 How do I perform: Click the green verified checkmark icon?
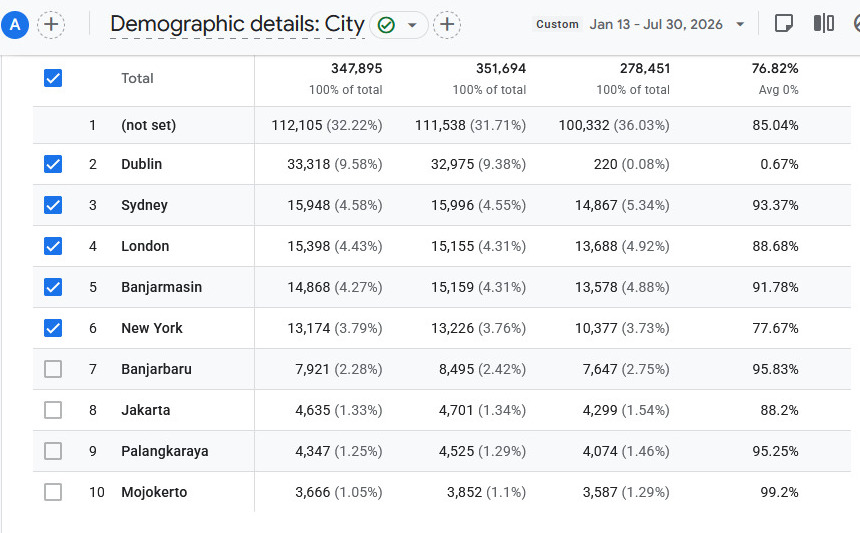click(x=387, y=25)
